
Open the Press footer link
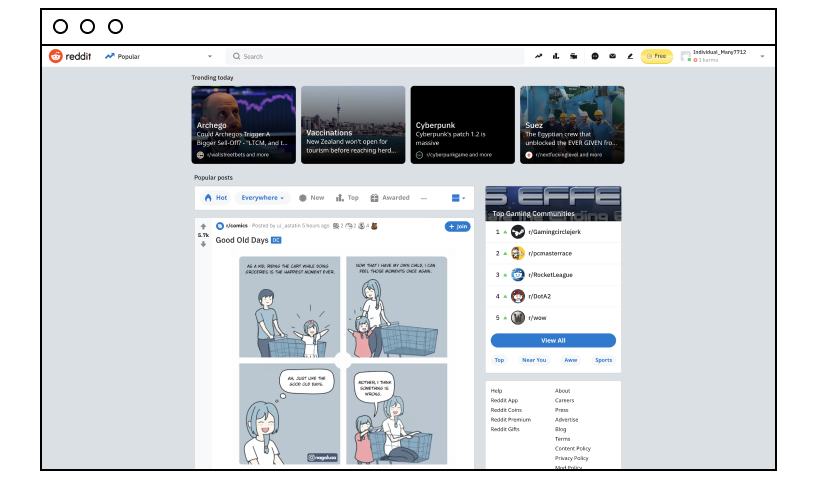(x=561, y=410)
